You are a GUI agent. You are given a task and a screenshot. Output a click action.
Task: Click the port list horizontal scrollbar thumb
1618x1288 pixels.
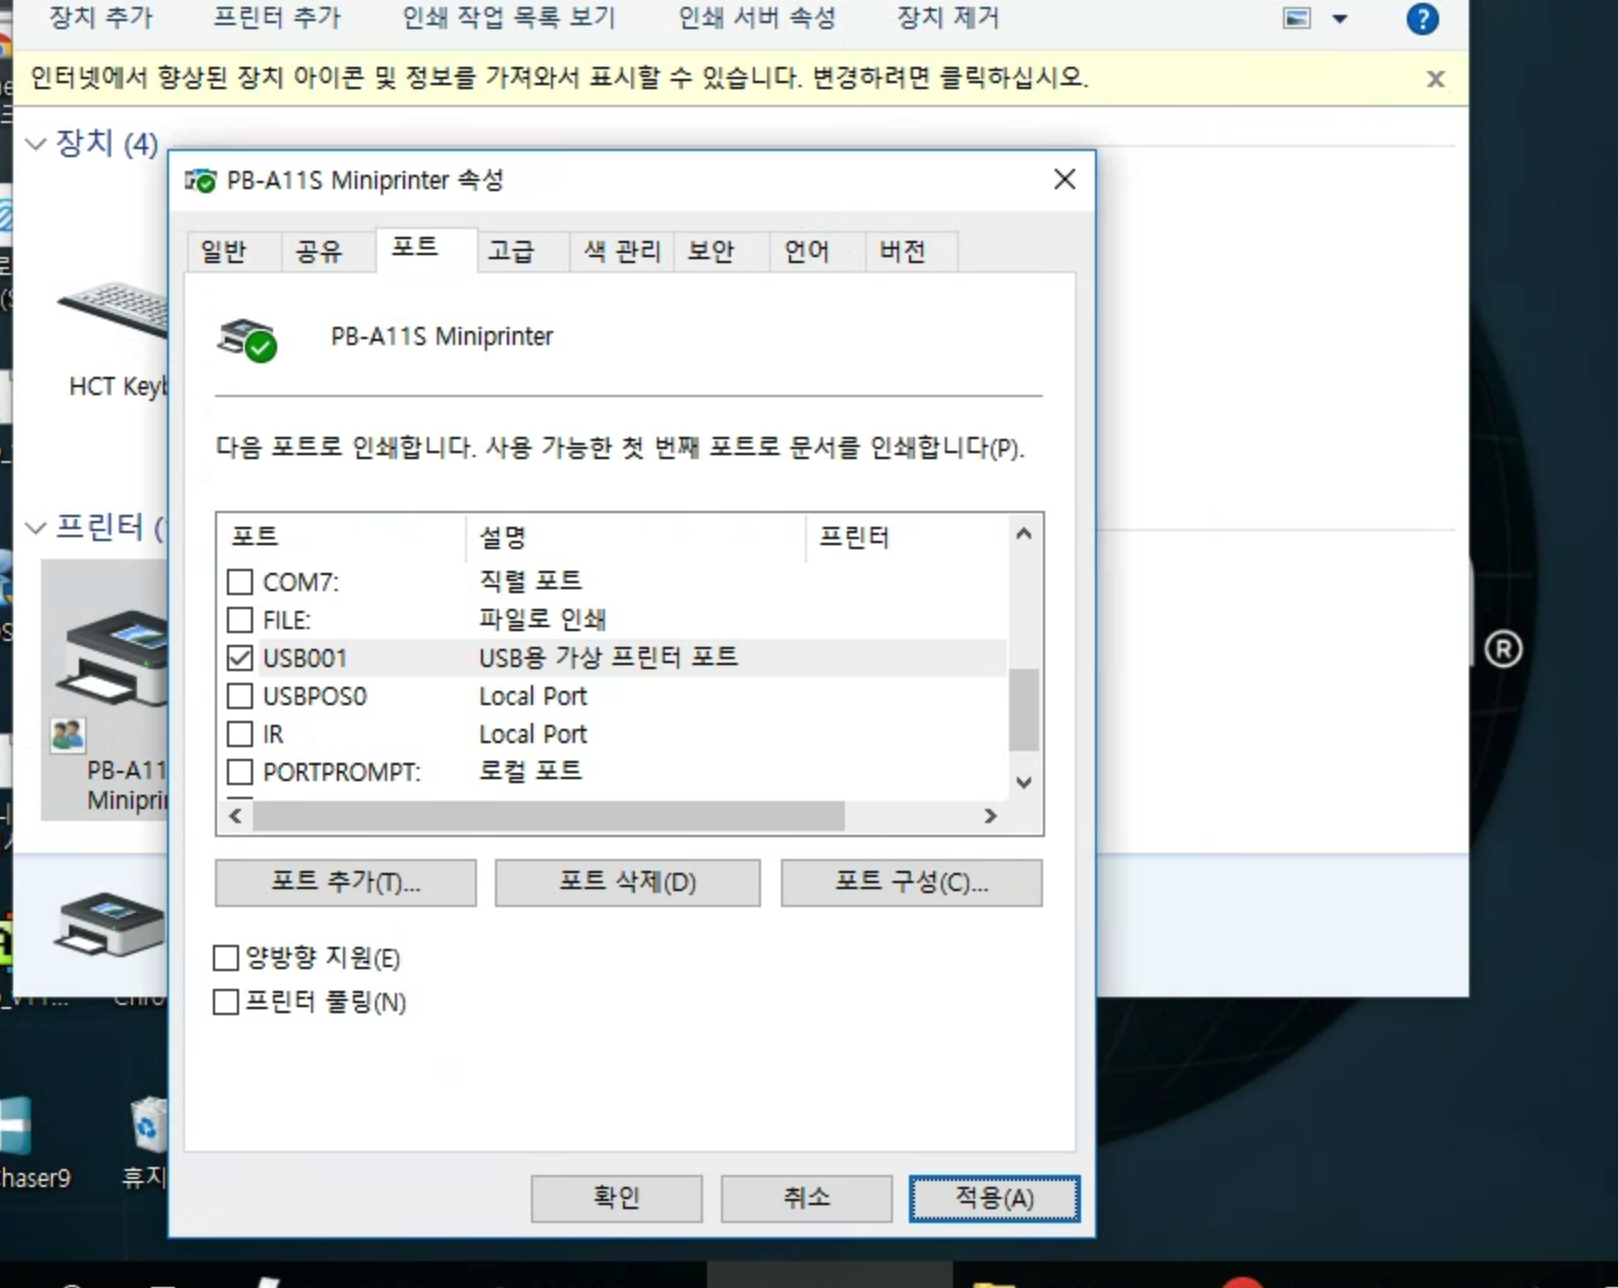549,816
